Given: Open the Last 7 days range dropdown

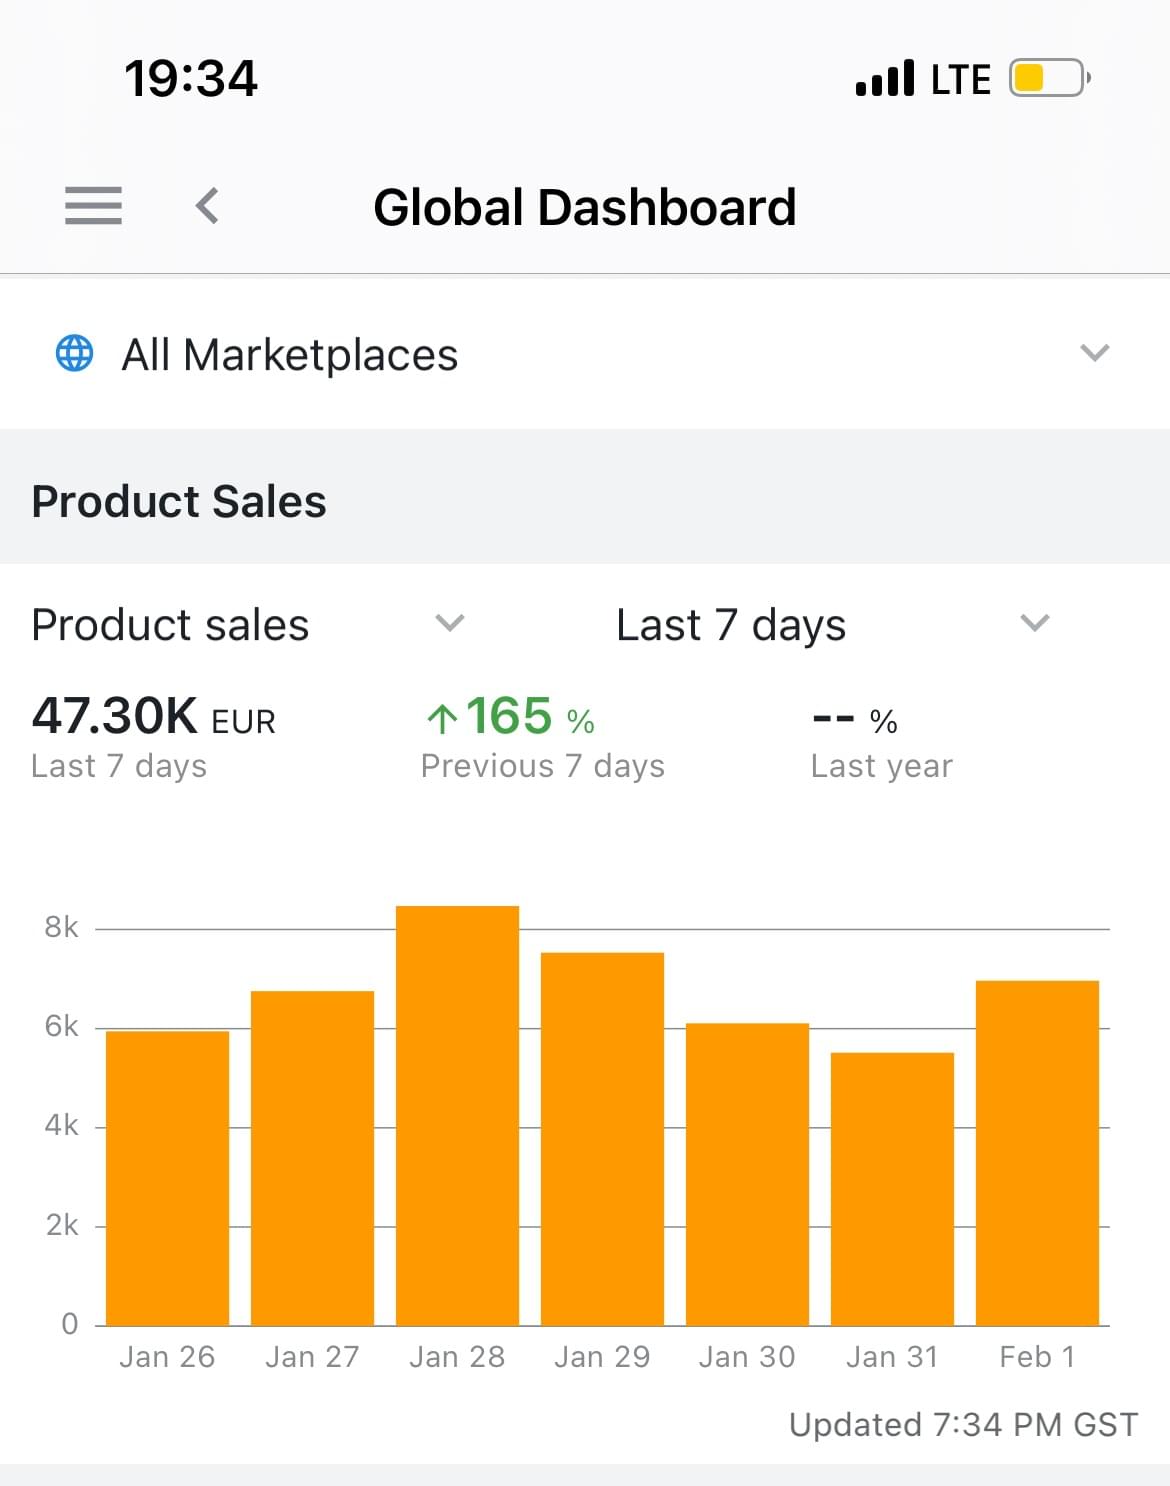Looking at the screenshot, I should (x=1034, y=624).
